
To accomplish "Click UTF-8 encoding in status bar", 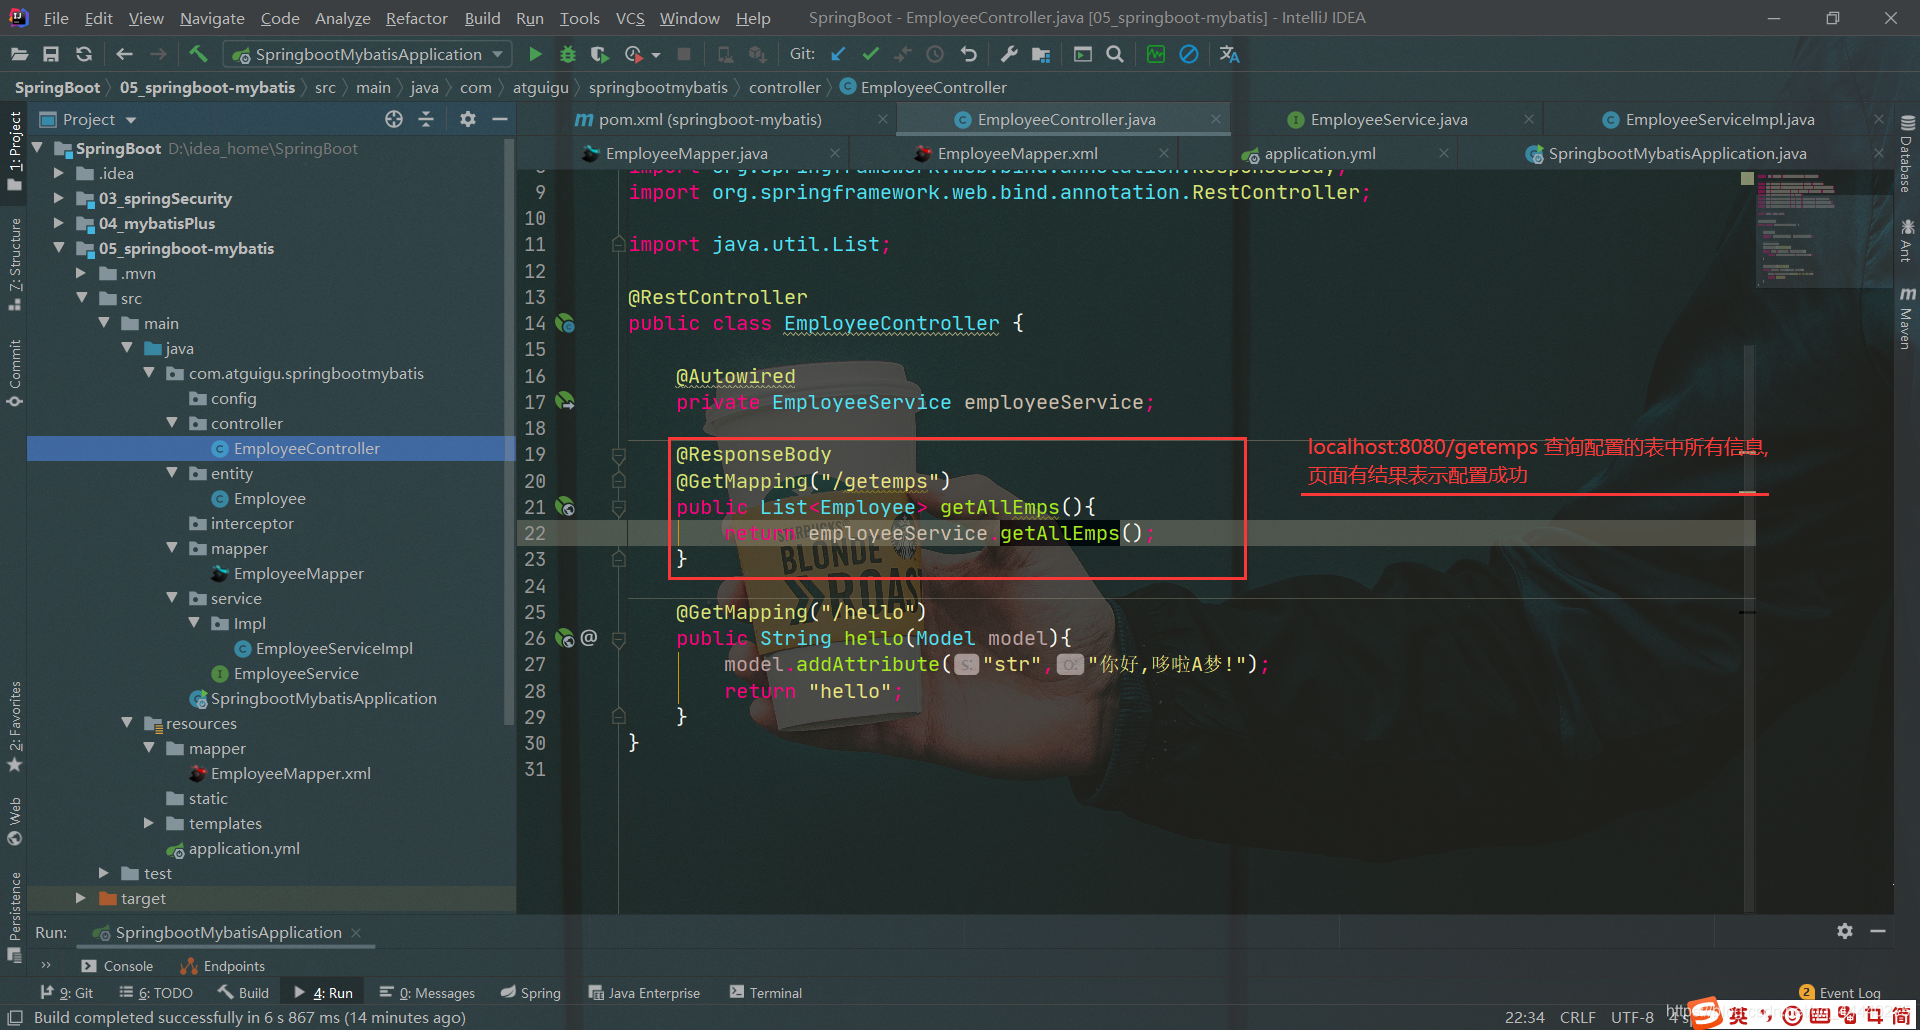I will click(1632, 1017).
